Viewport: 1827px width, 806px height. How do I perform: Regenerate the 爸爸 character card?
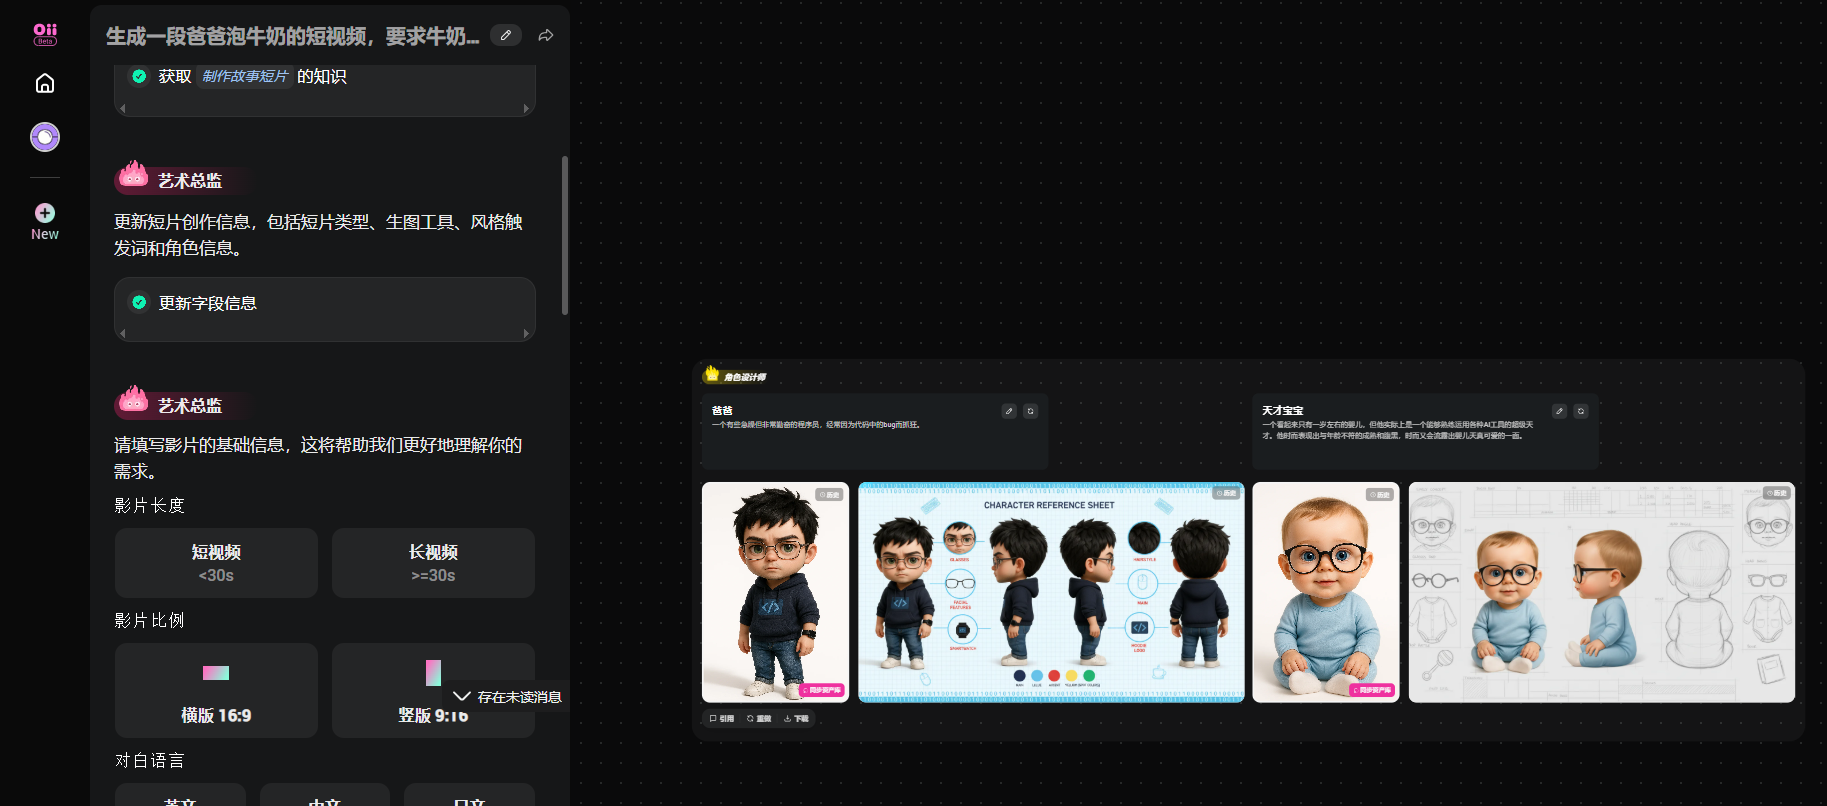click(1030, 411)
